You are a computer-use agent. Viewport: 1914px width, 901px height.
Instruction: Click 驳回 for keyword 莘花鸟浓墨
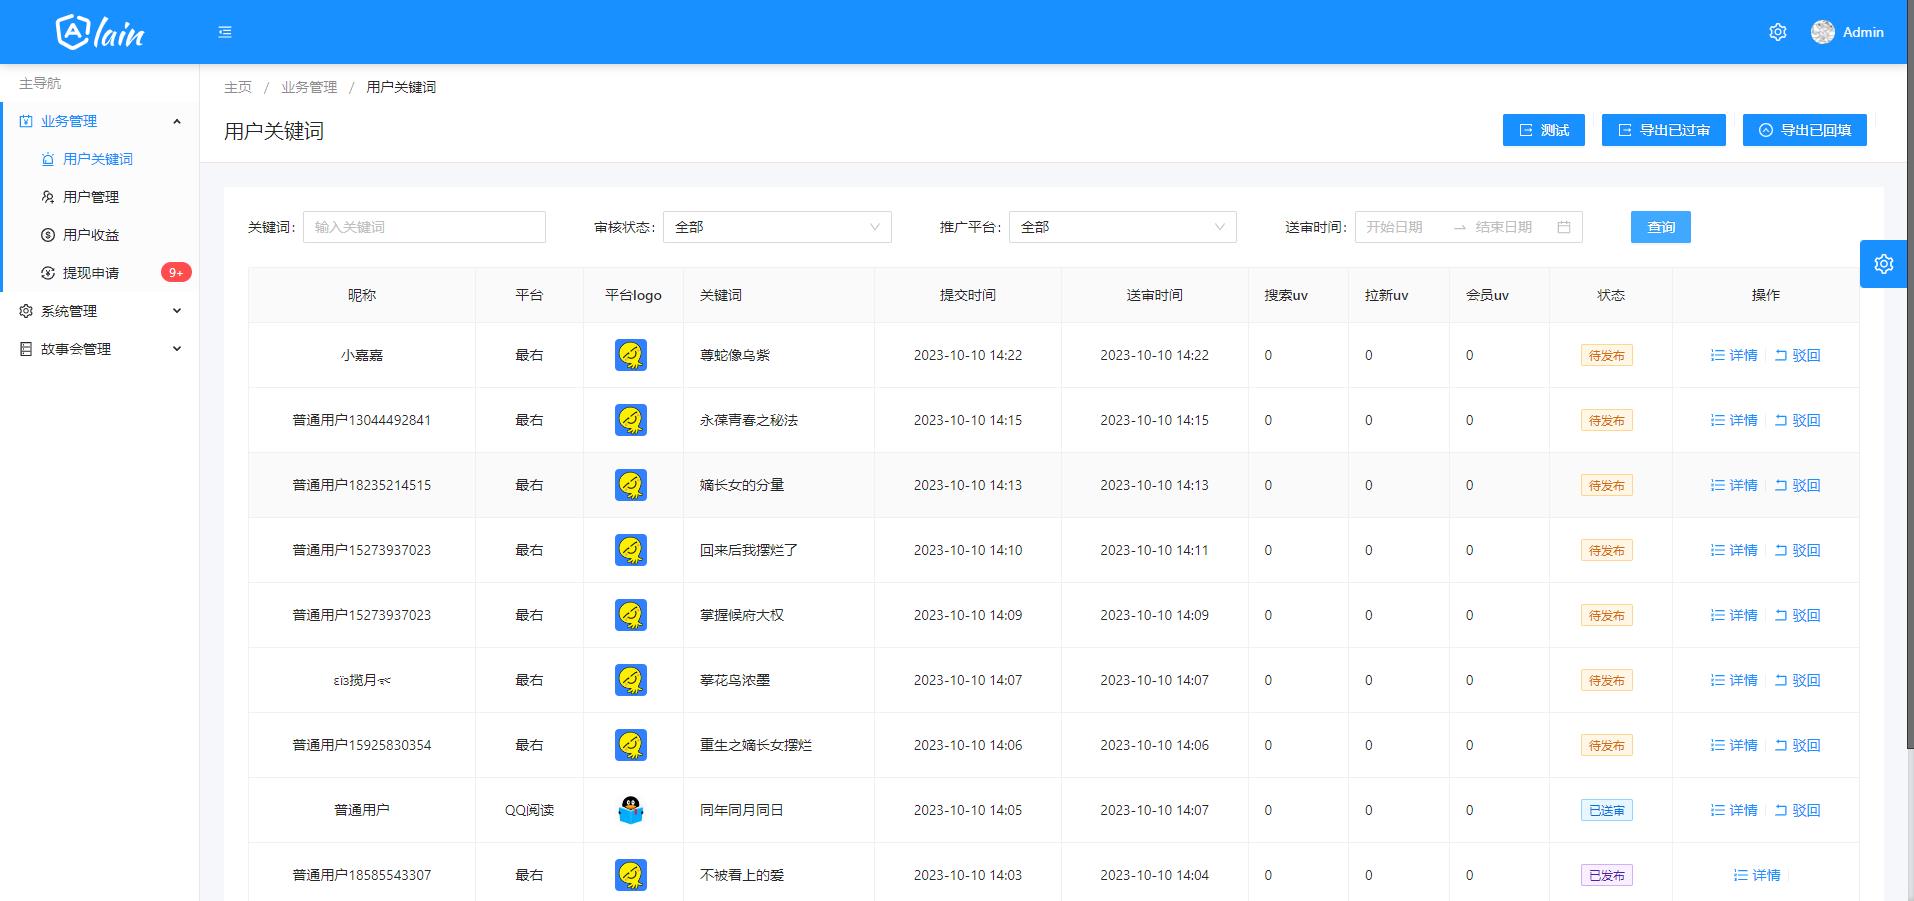pos(1797,680)
